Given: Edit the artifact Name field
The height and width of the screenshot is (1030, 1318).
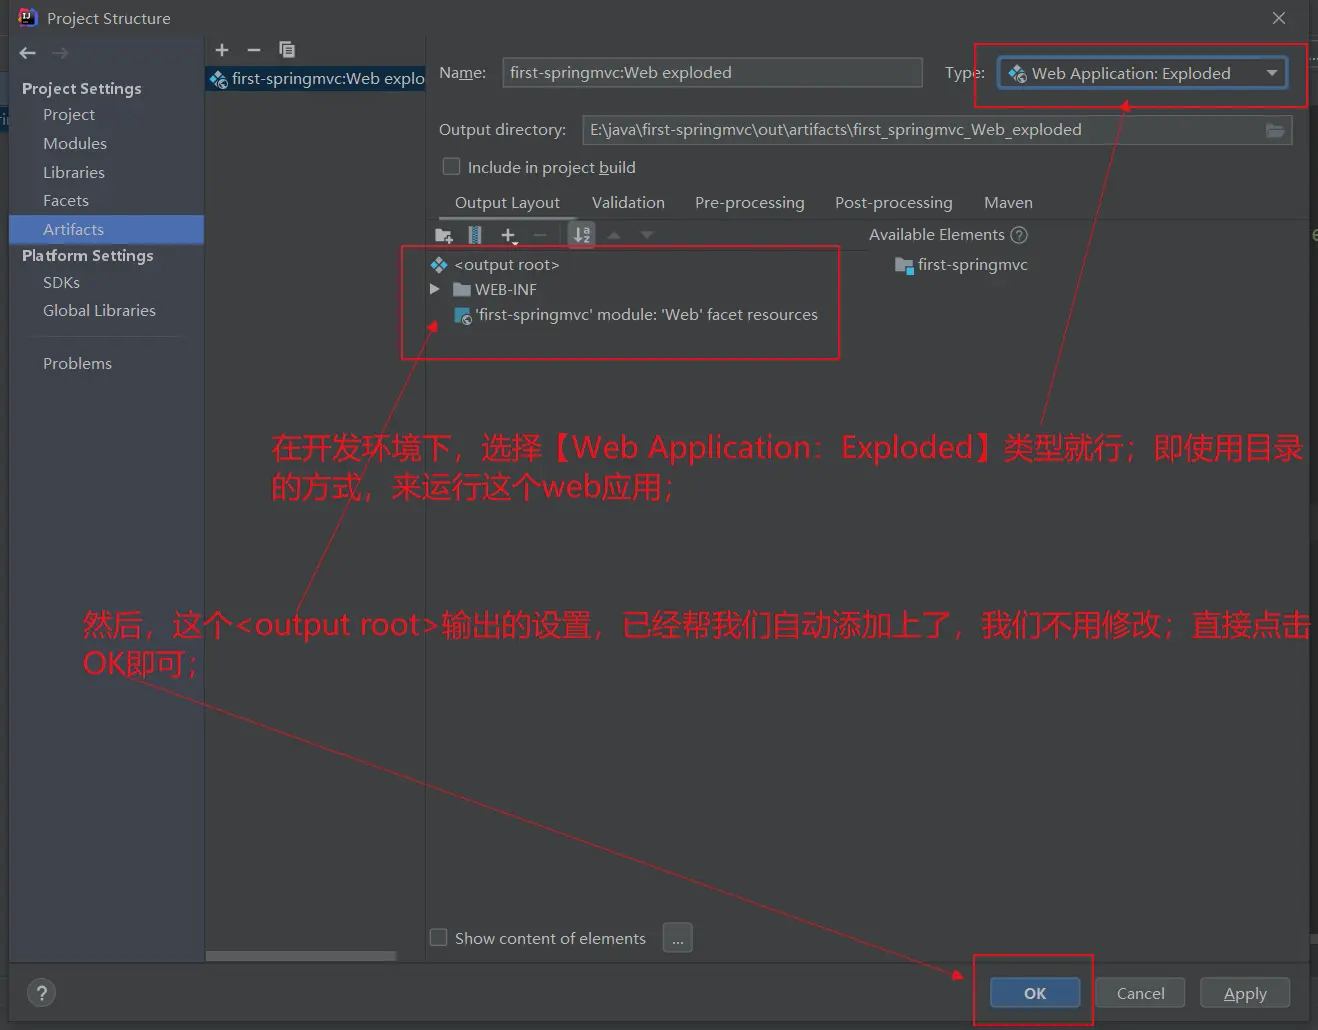Looking at the screenshot, I should [x=712, y=73].
